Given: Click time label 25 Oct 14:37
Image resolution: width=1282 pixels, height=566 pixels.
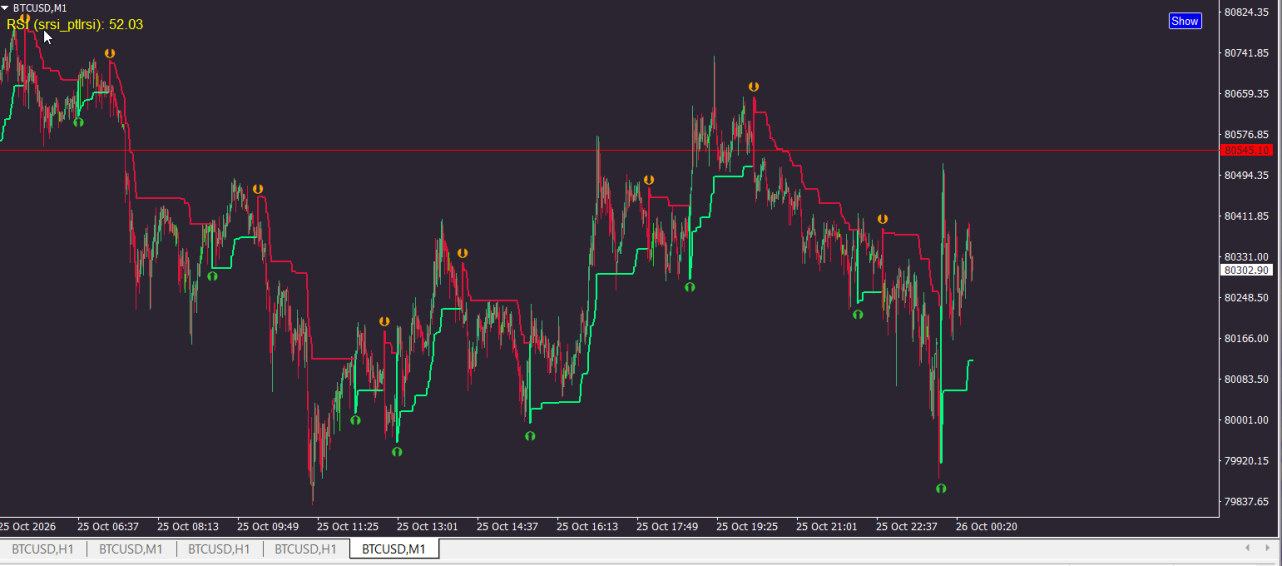Looking at the screenshot, I should (508, 526).
